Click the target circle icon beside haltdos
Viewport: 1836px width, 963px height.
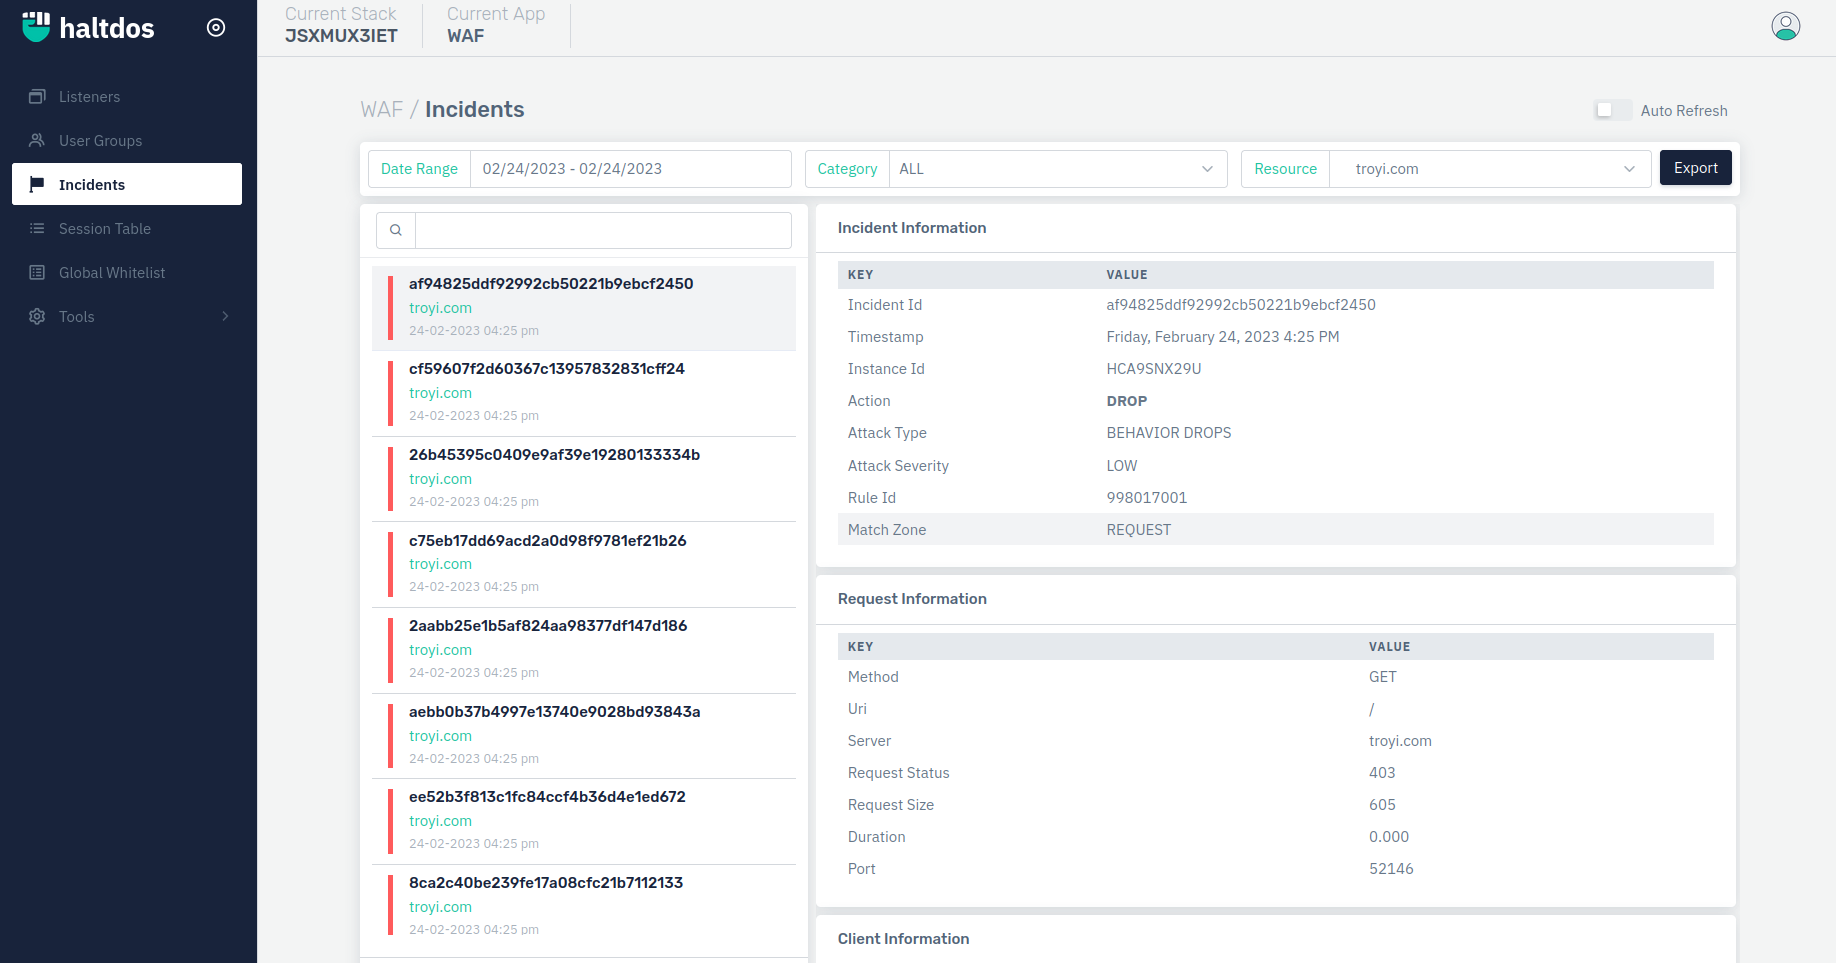click(x=216, y=28)
